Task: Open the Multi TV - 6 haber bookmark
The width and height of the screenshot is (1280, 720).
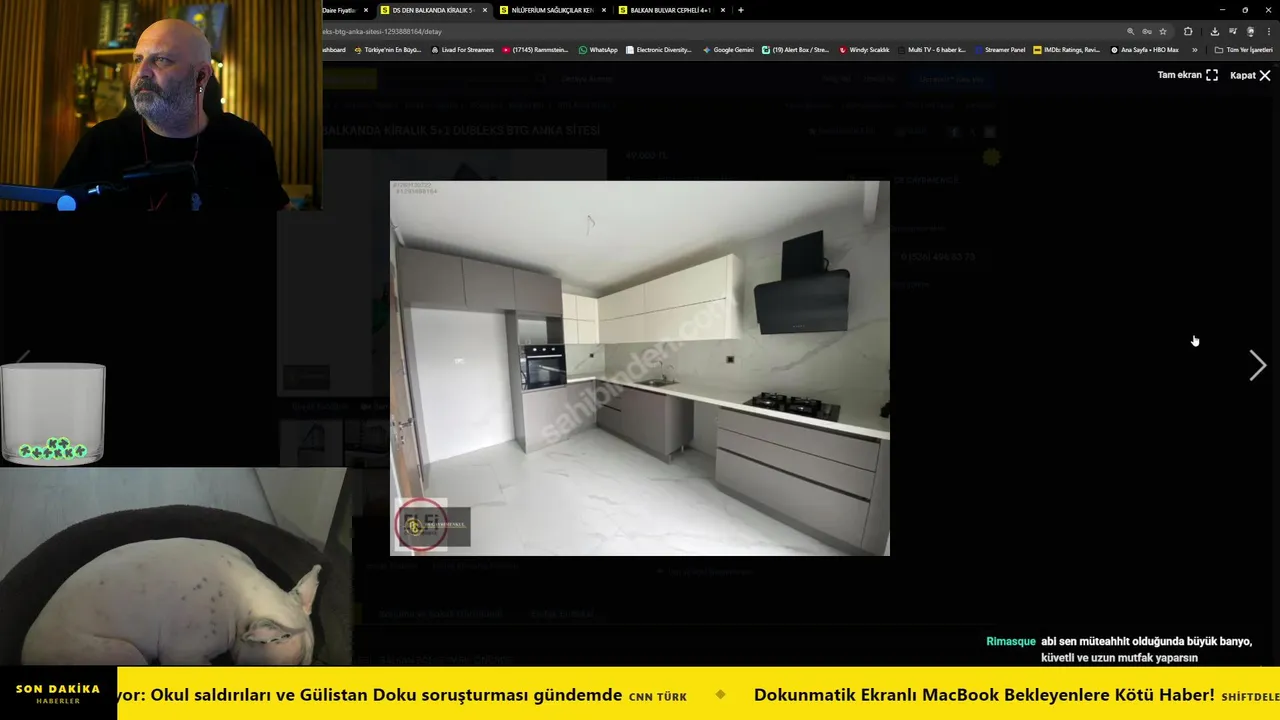Action: pyautogui.click(x=932, y=50)
